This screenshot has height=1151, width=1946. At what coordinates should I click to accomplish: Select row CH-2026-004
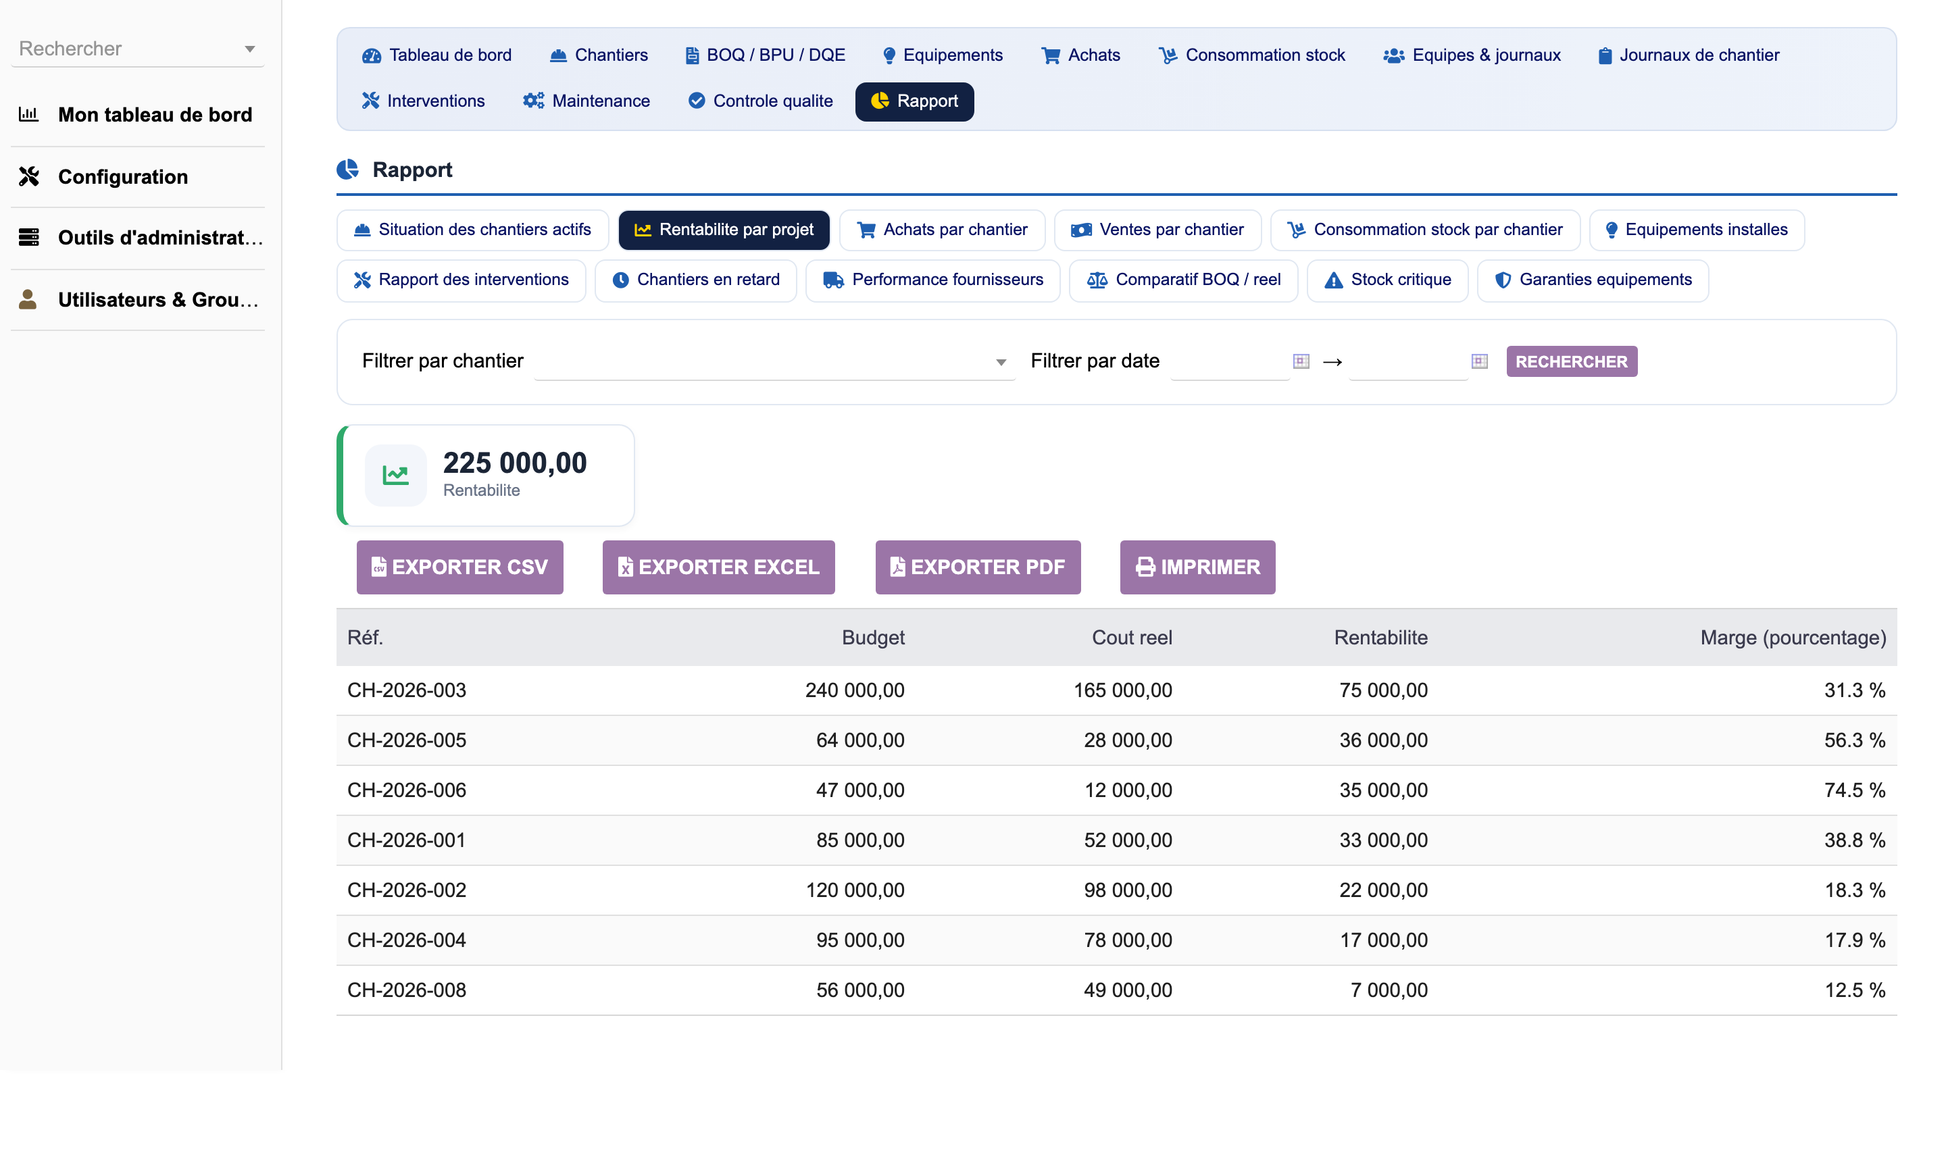point(1116,941)
